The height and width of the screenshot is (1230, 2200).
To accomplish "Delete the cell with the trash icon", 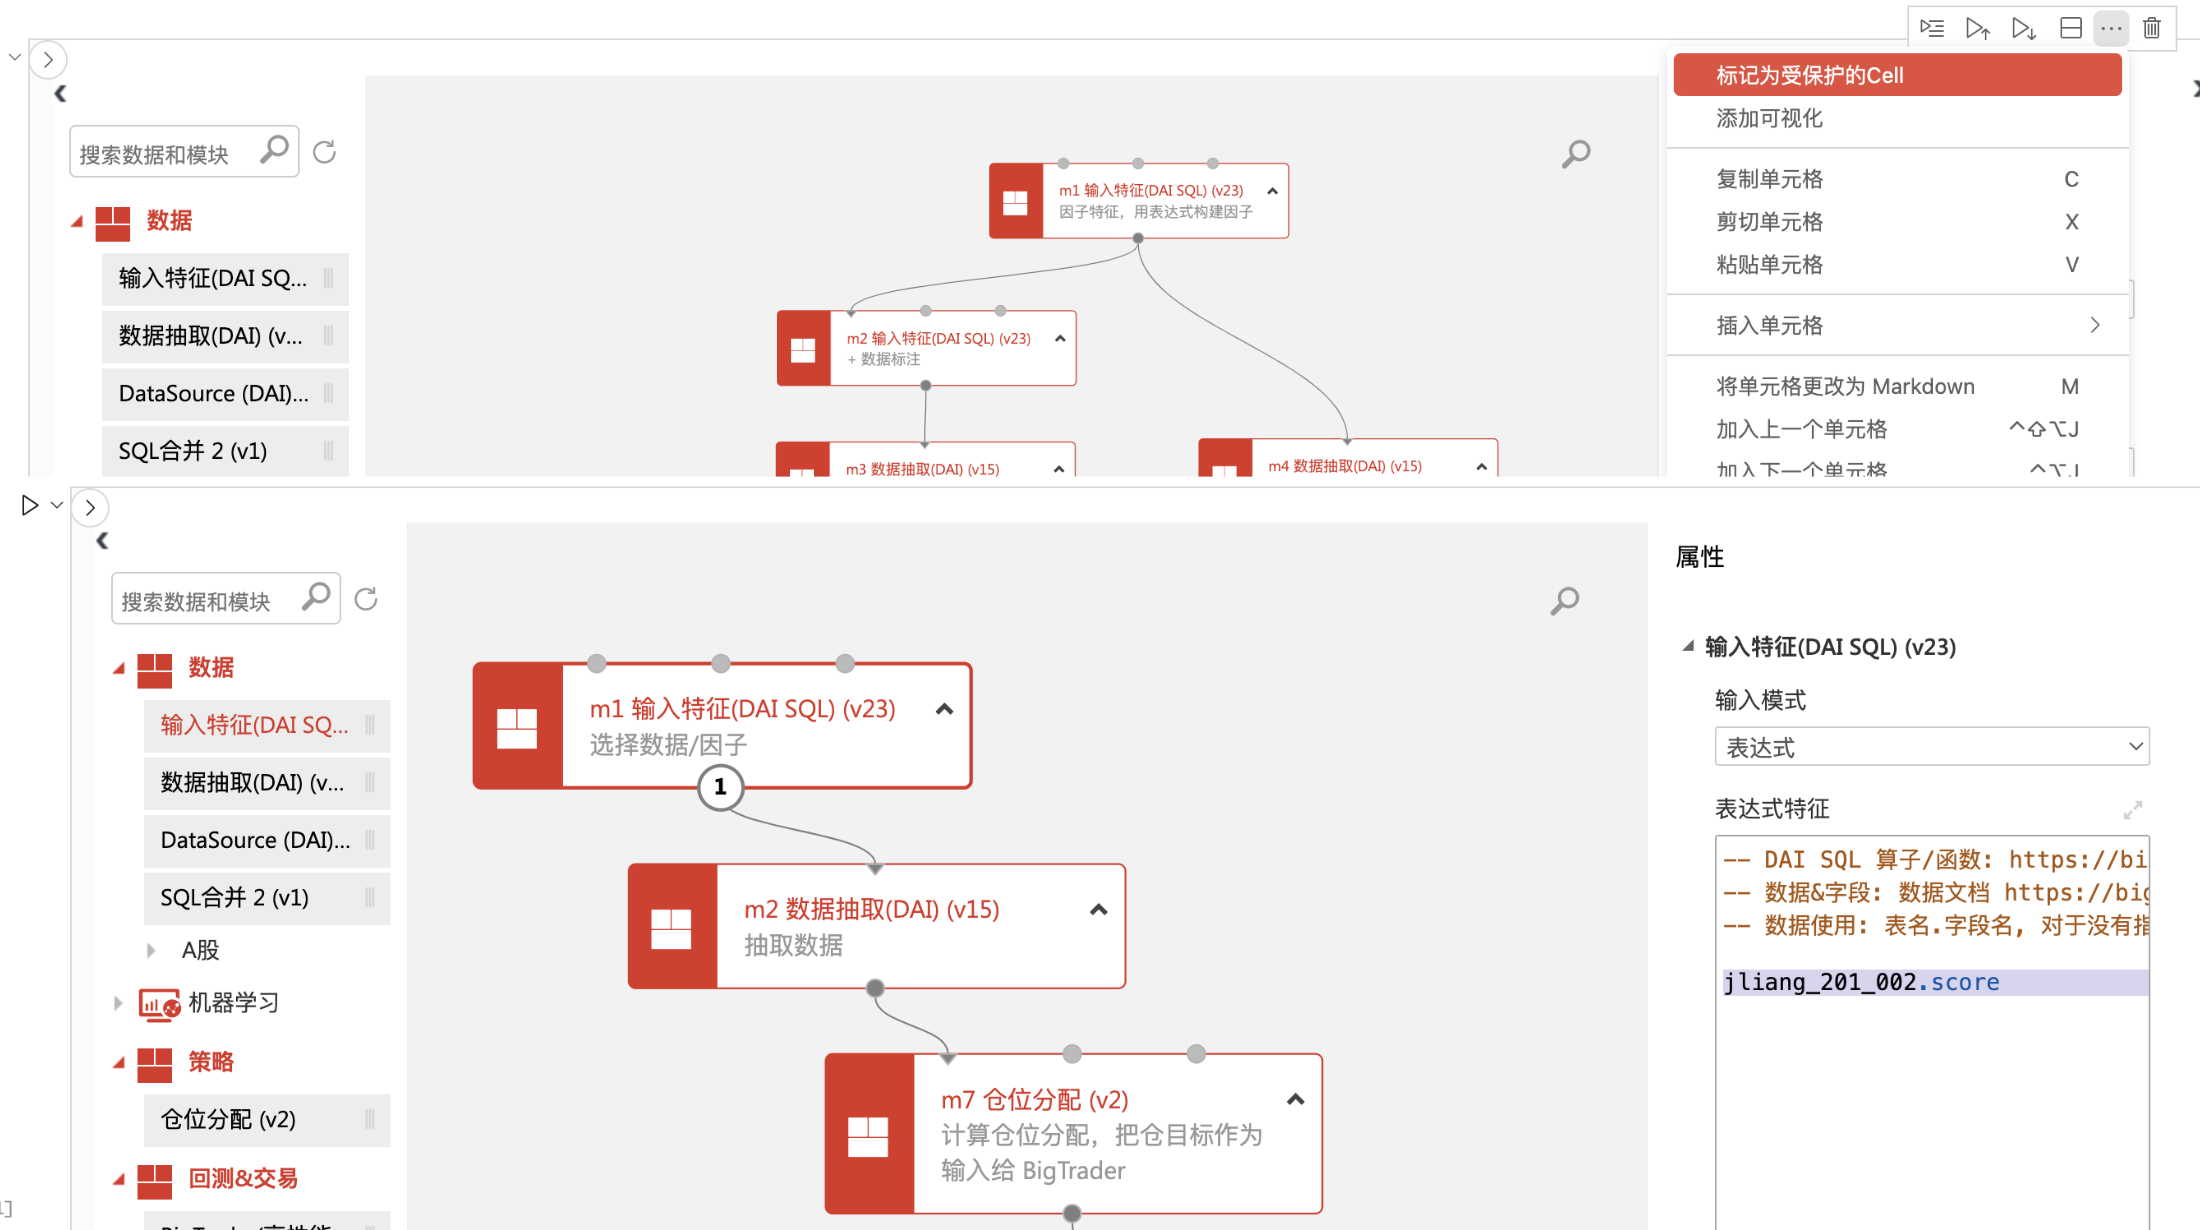I will 2152,28.
